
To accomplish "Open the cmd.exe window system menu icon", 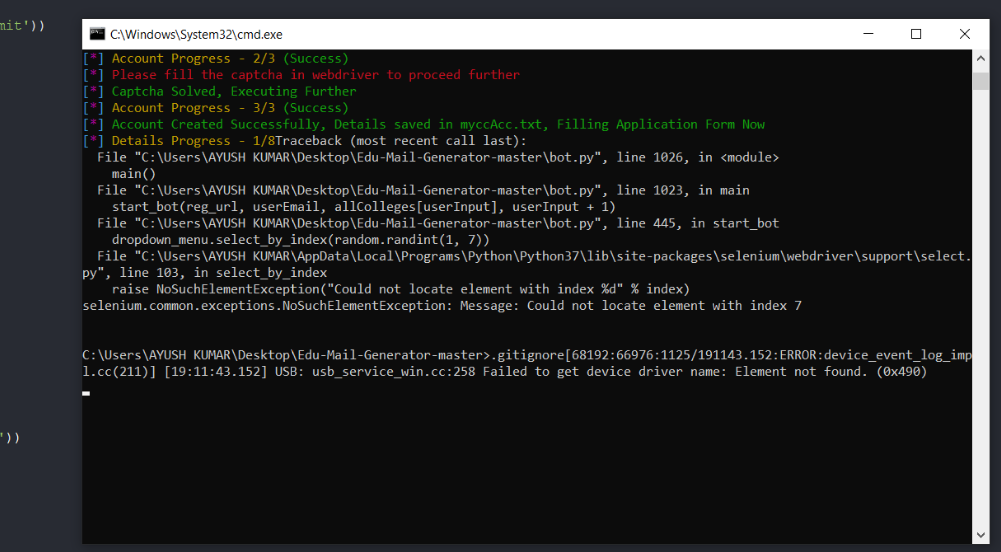I will coord(96,34).
